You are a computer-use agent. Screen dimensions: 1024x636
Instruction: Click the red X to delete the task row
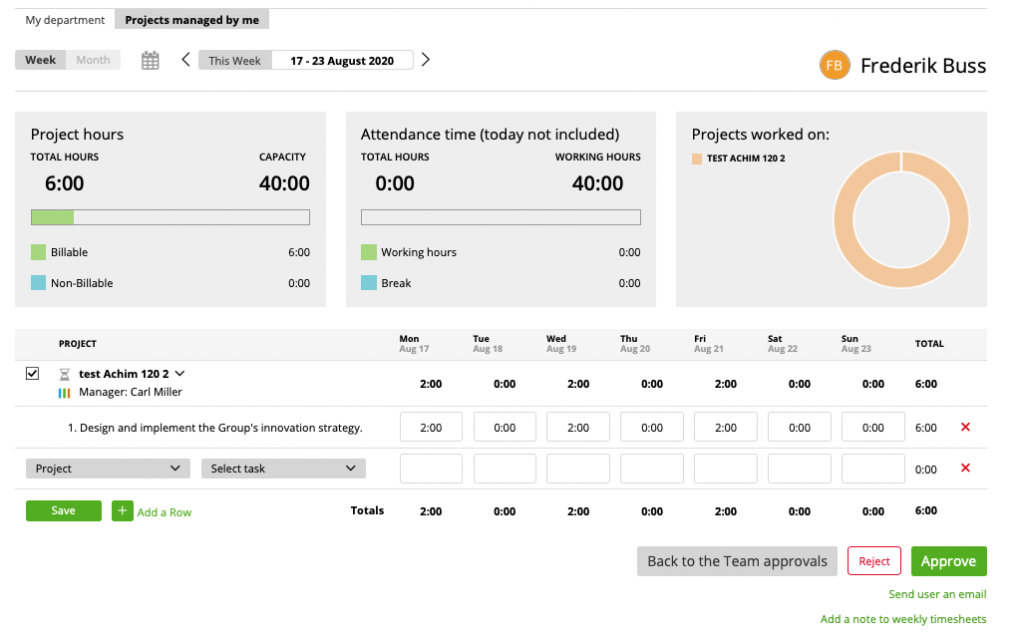click(965, 427)
